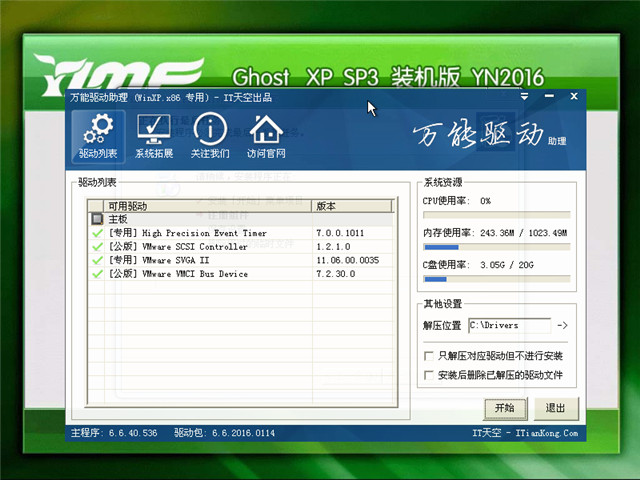Open the 访问官网 home icon
This screenshot has width=640, height=480.
pos(266,137)
